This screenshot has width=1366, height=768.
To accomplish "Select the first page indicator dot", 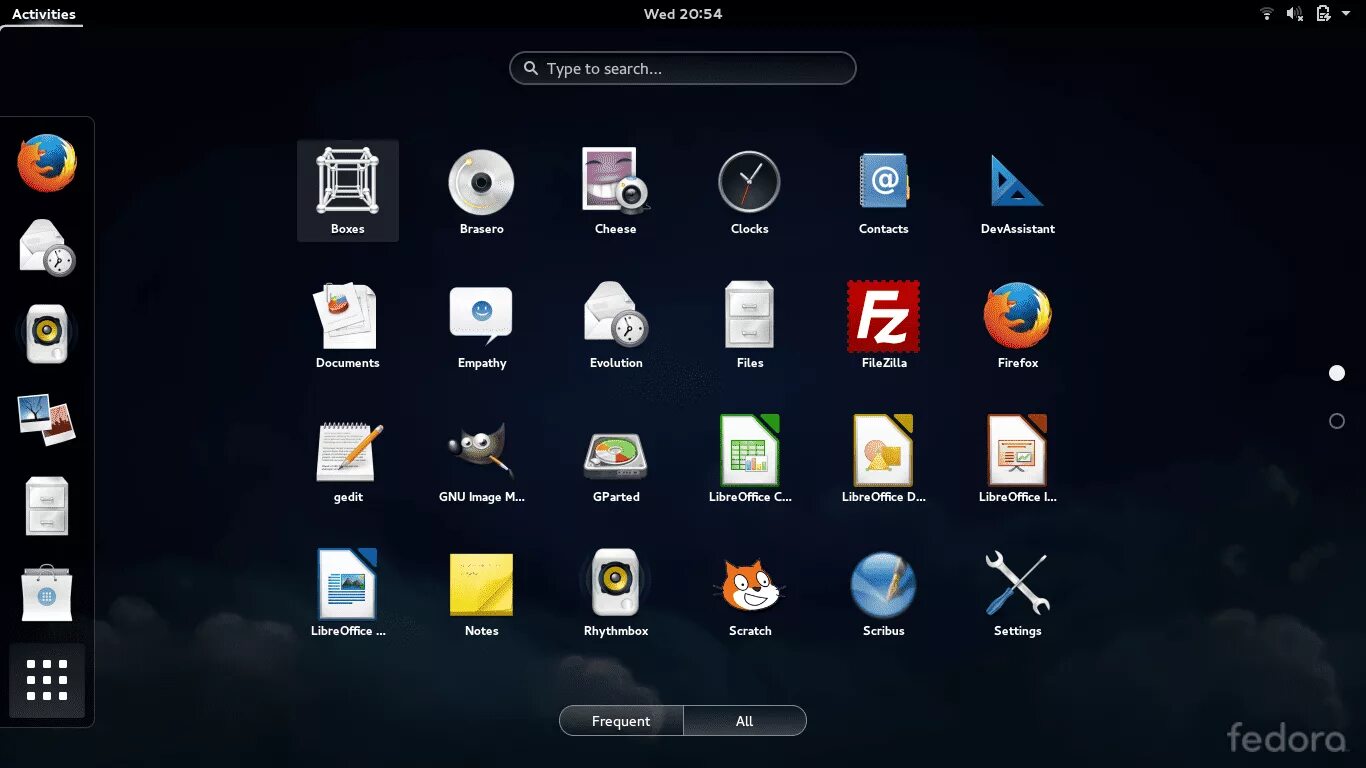I will (x=1337, y=373).
